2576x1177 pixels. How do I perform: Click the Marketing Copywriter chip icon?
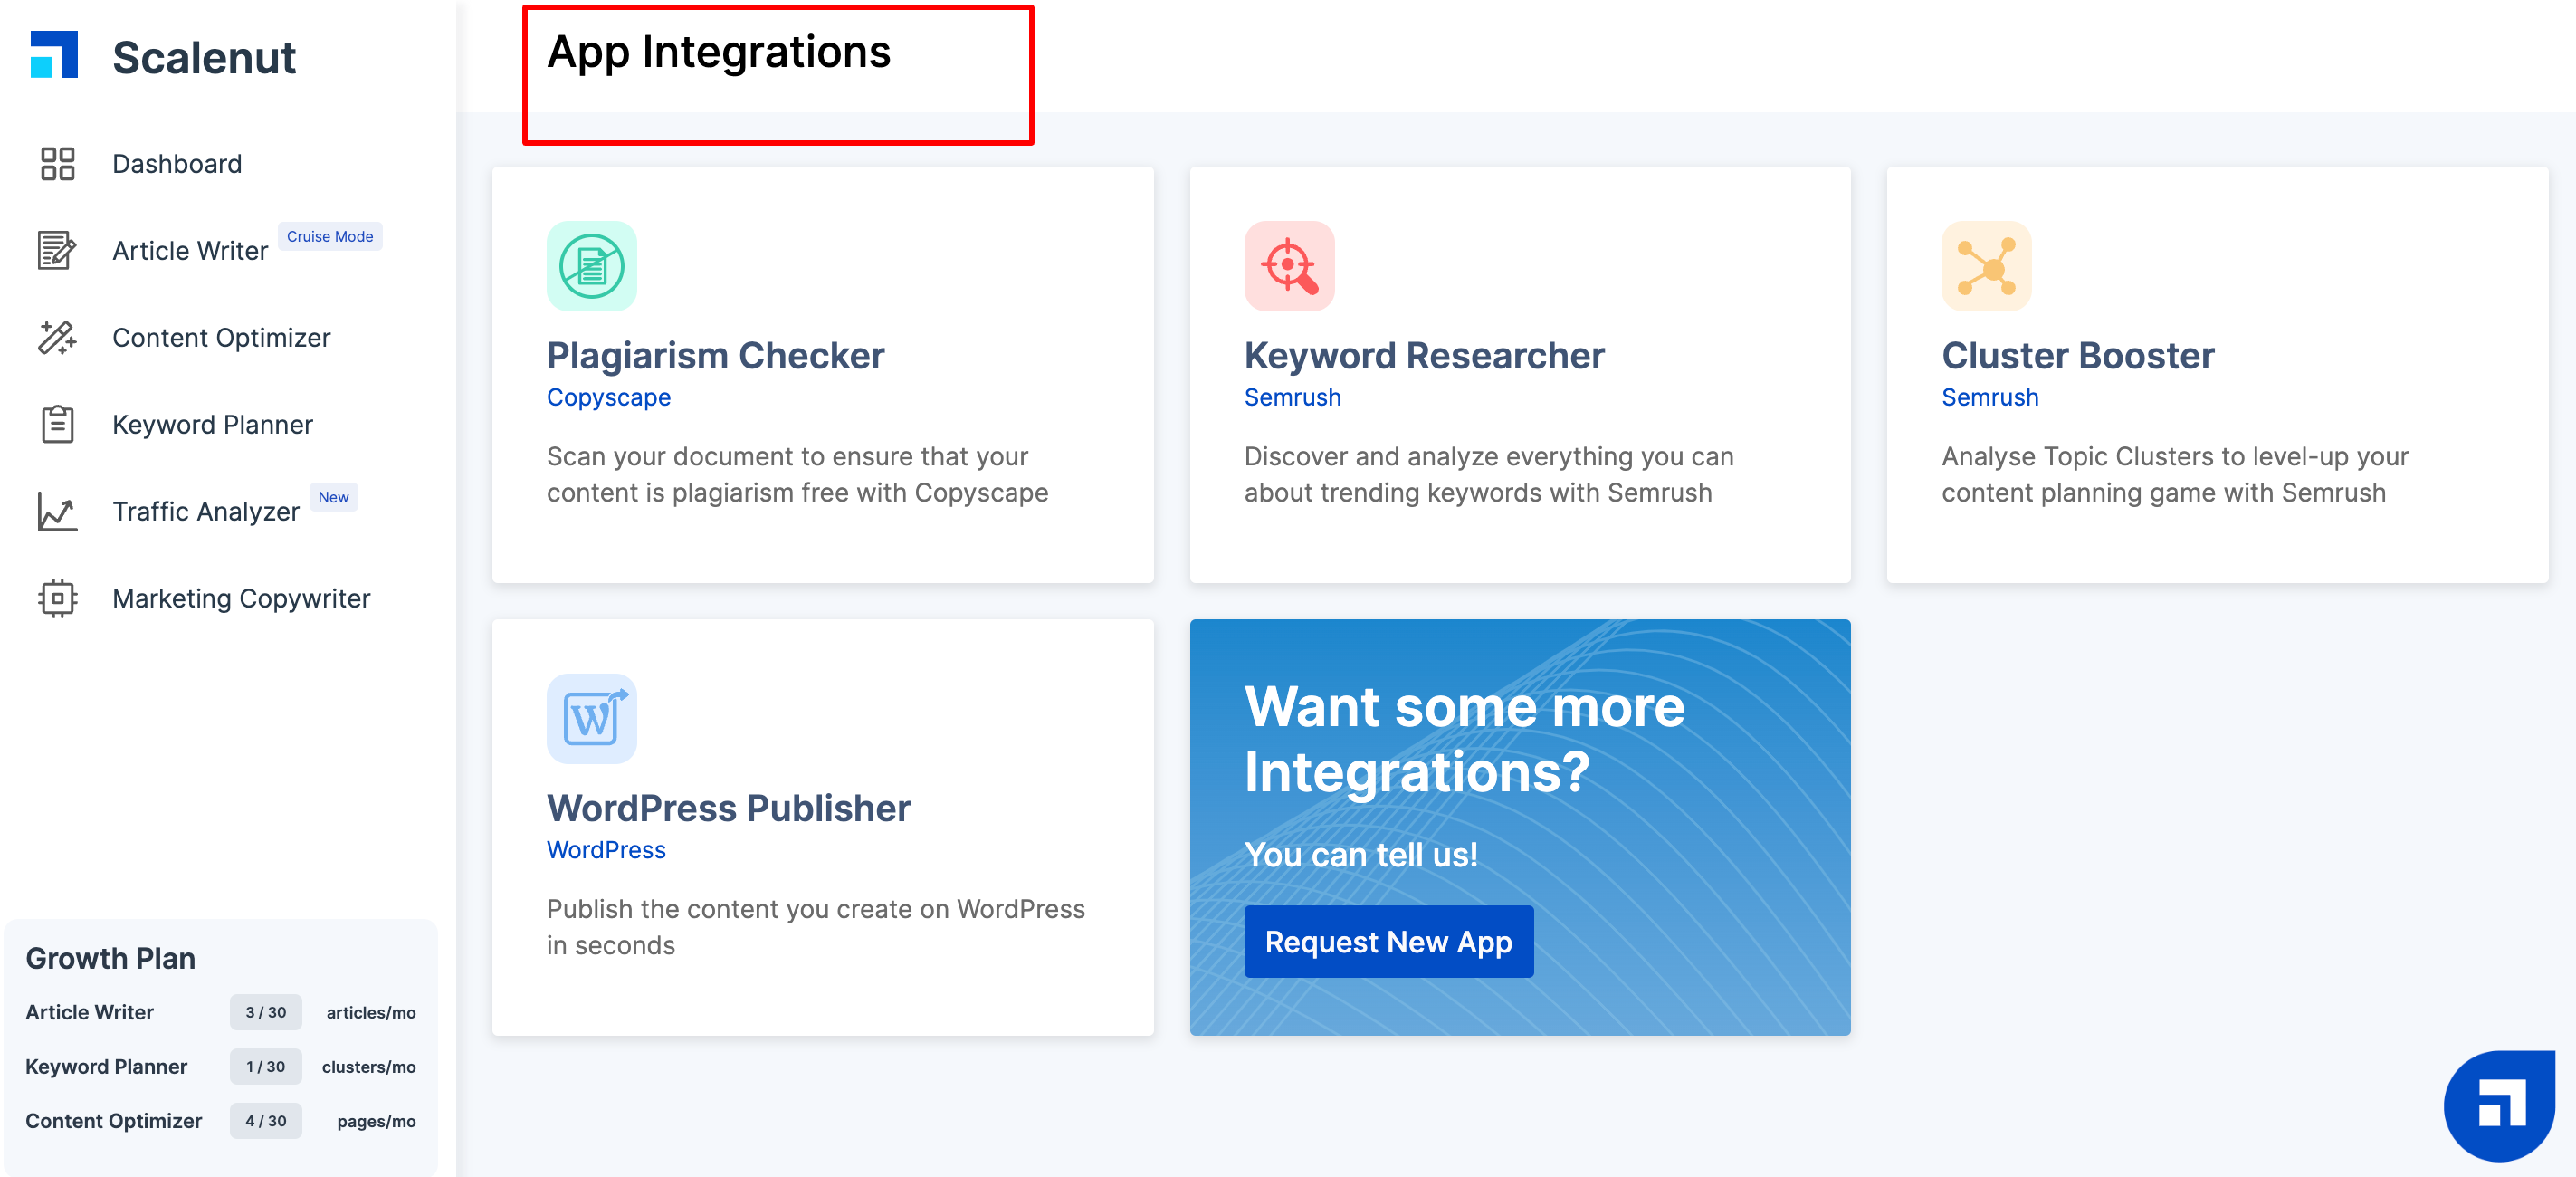point(57,598)
